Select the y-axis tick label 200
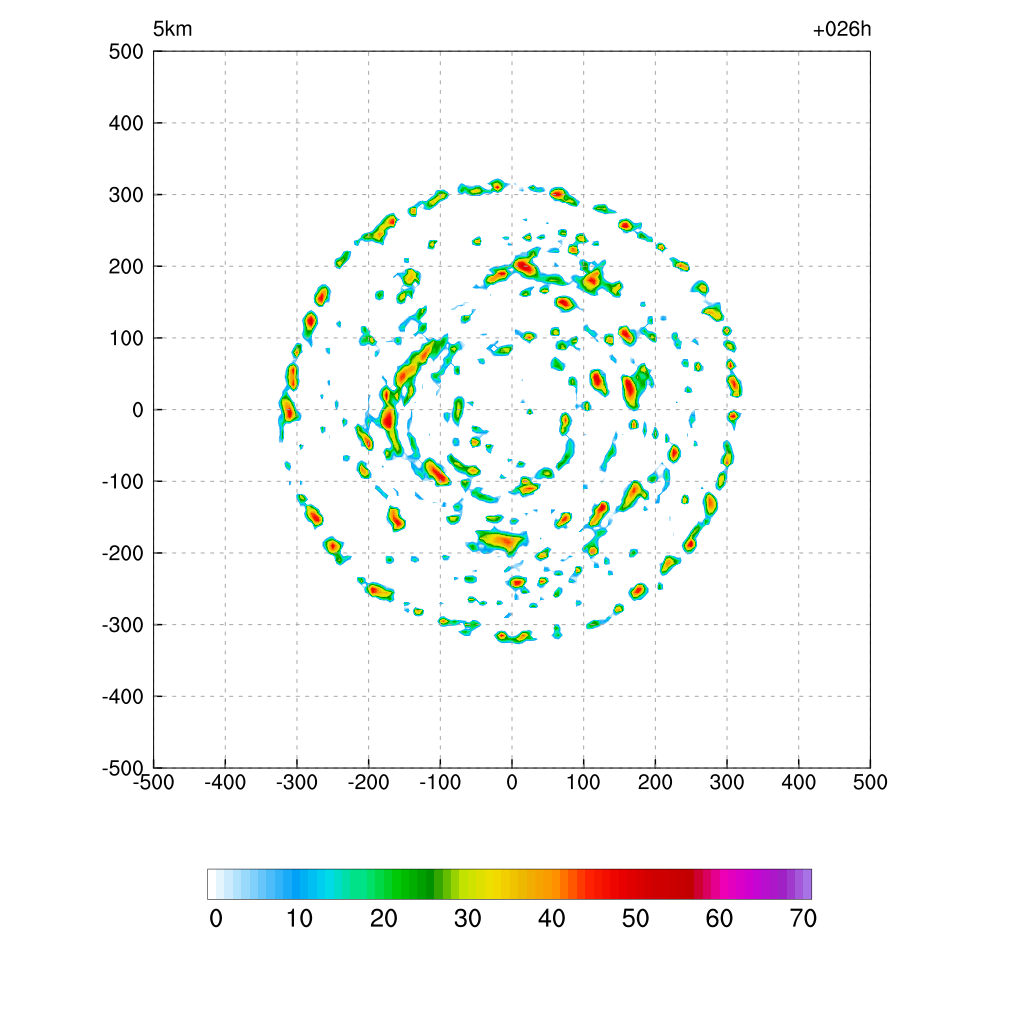 126,266
